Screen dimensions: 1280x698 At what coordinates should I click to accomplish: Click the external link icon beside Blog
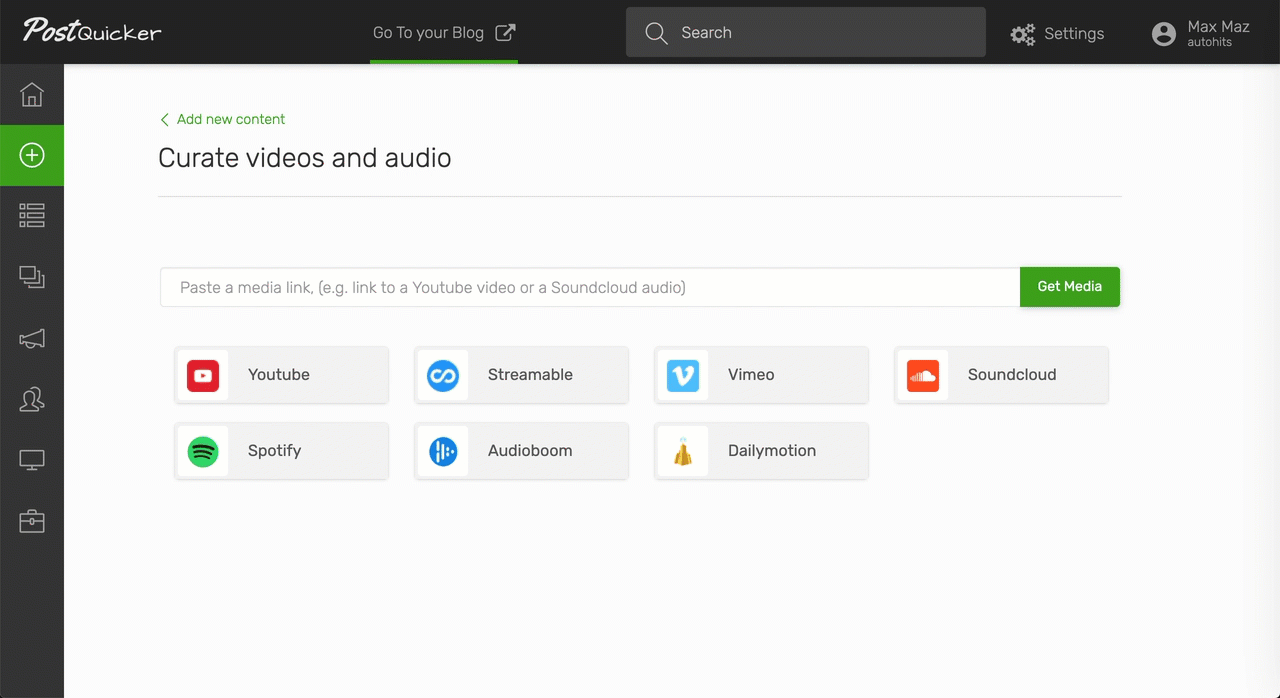click(x=506, y=32)
